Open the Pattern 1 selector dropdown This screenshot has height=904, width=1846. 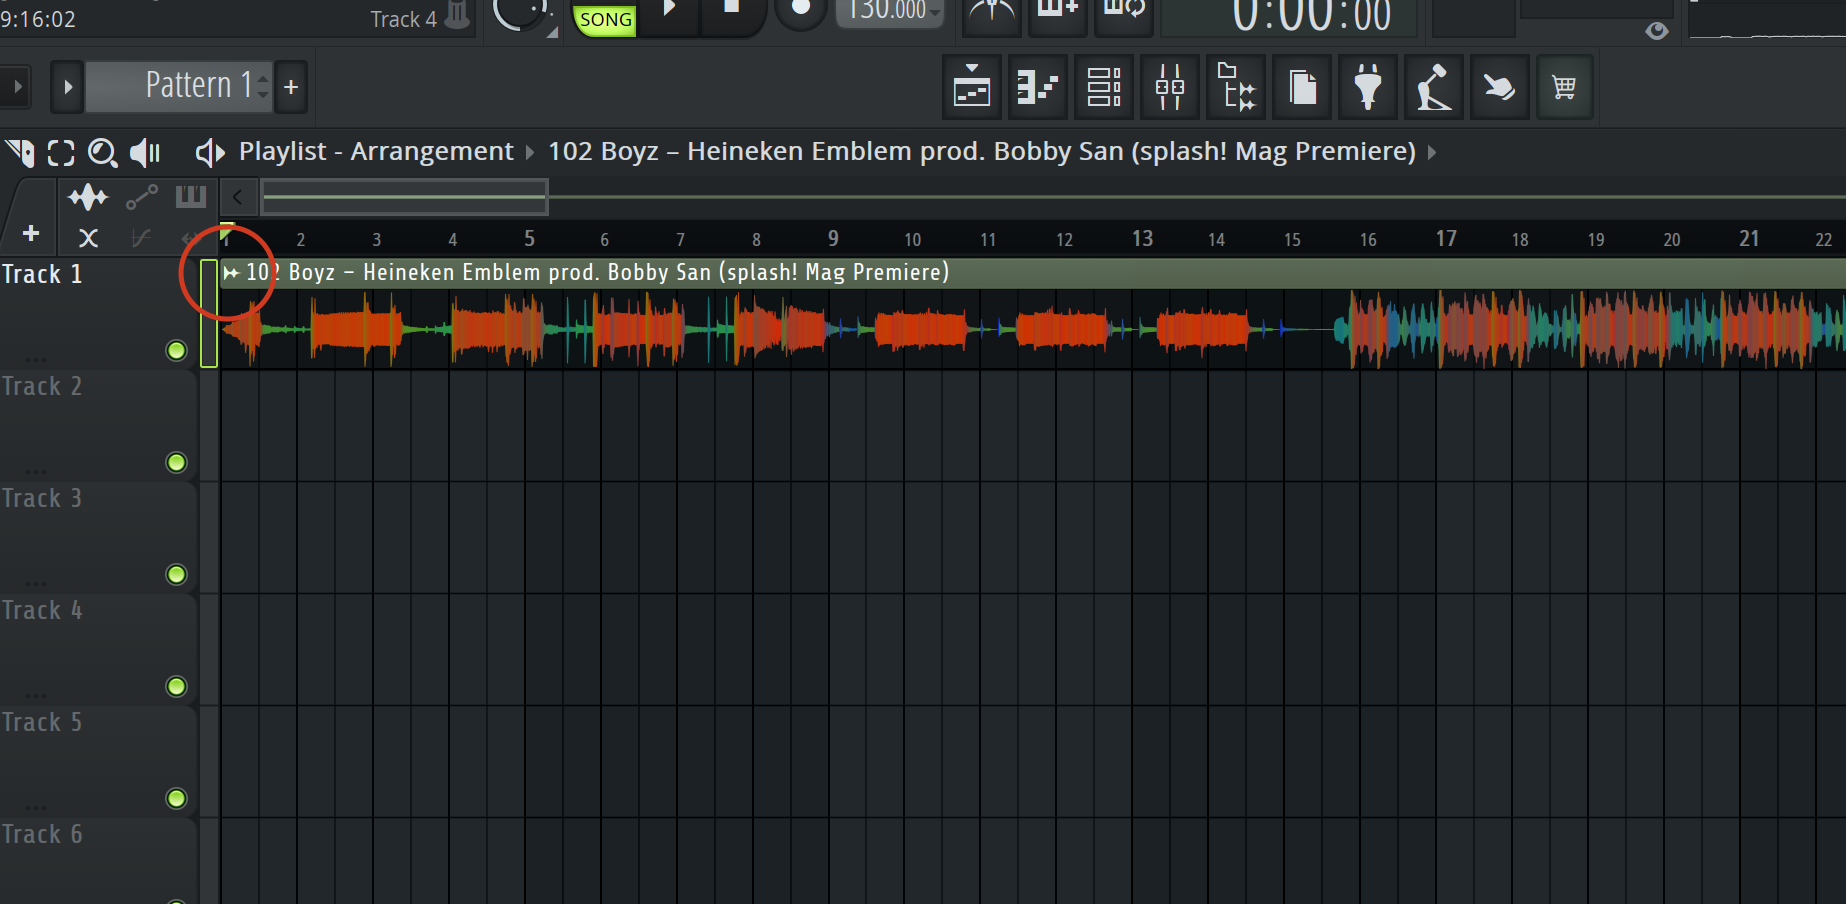[x=178, y=86]
